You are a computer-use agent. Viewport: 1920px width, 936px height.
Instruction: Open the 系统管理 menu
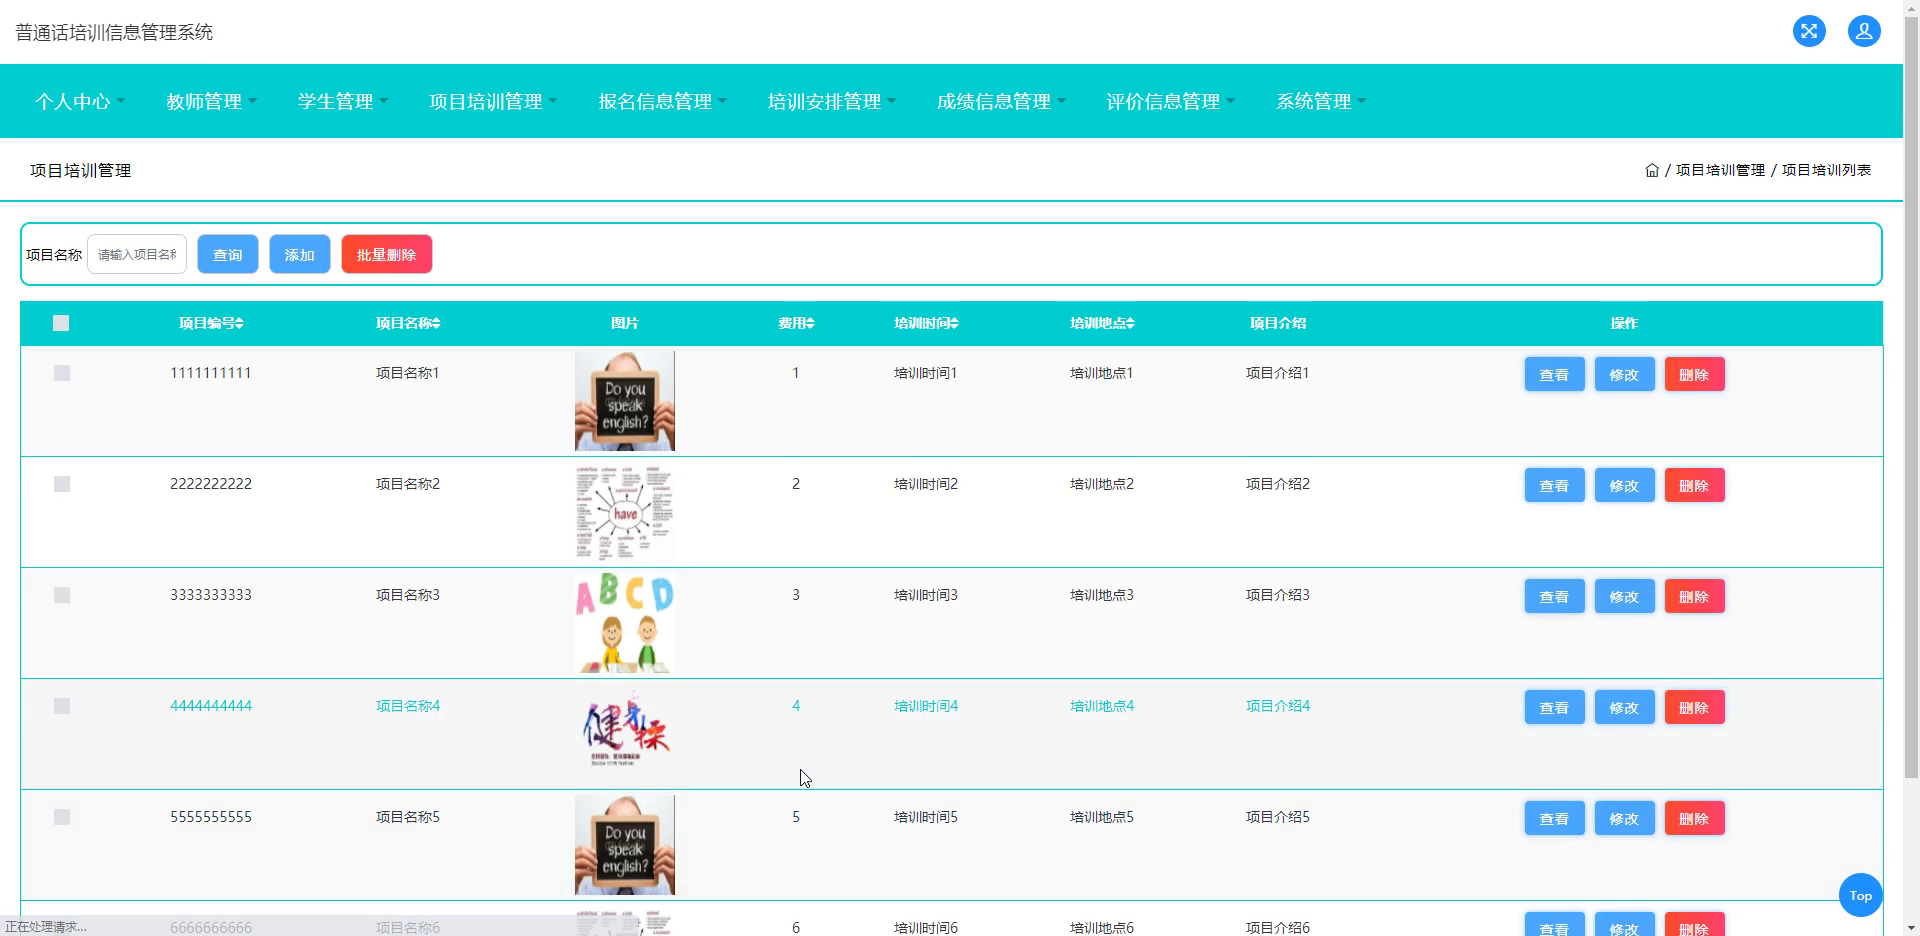pyautogui.click(x=1321, y=101)
